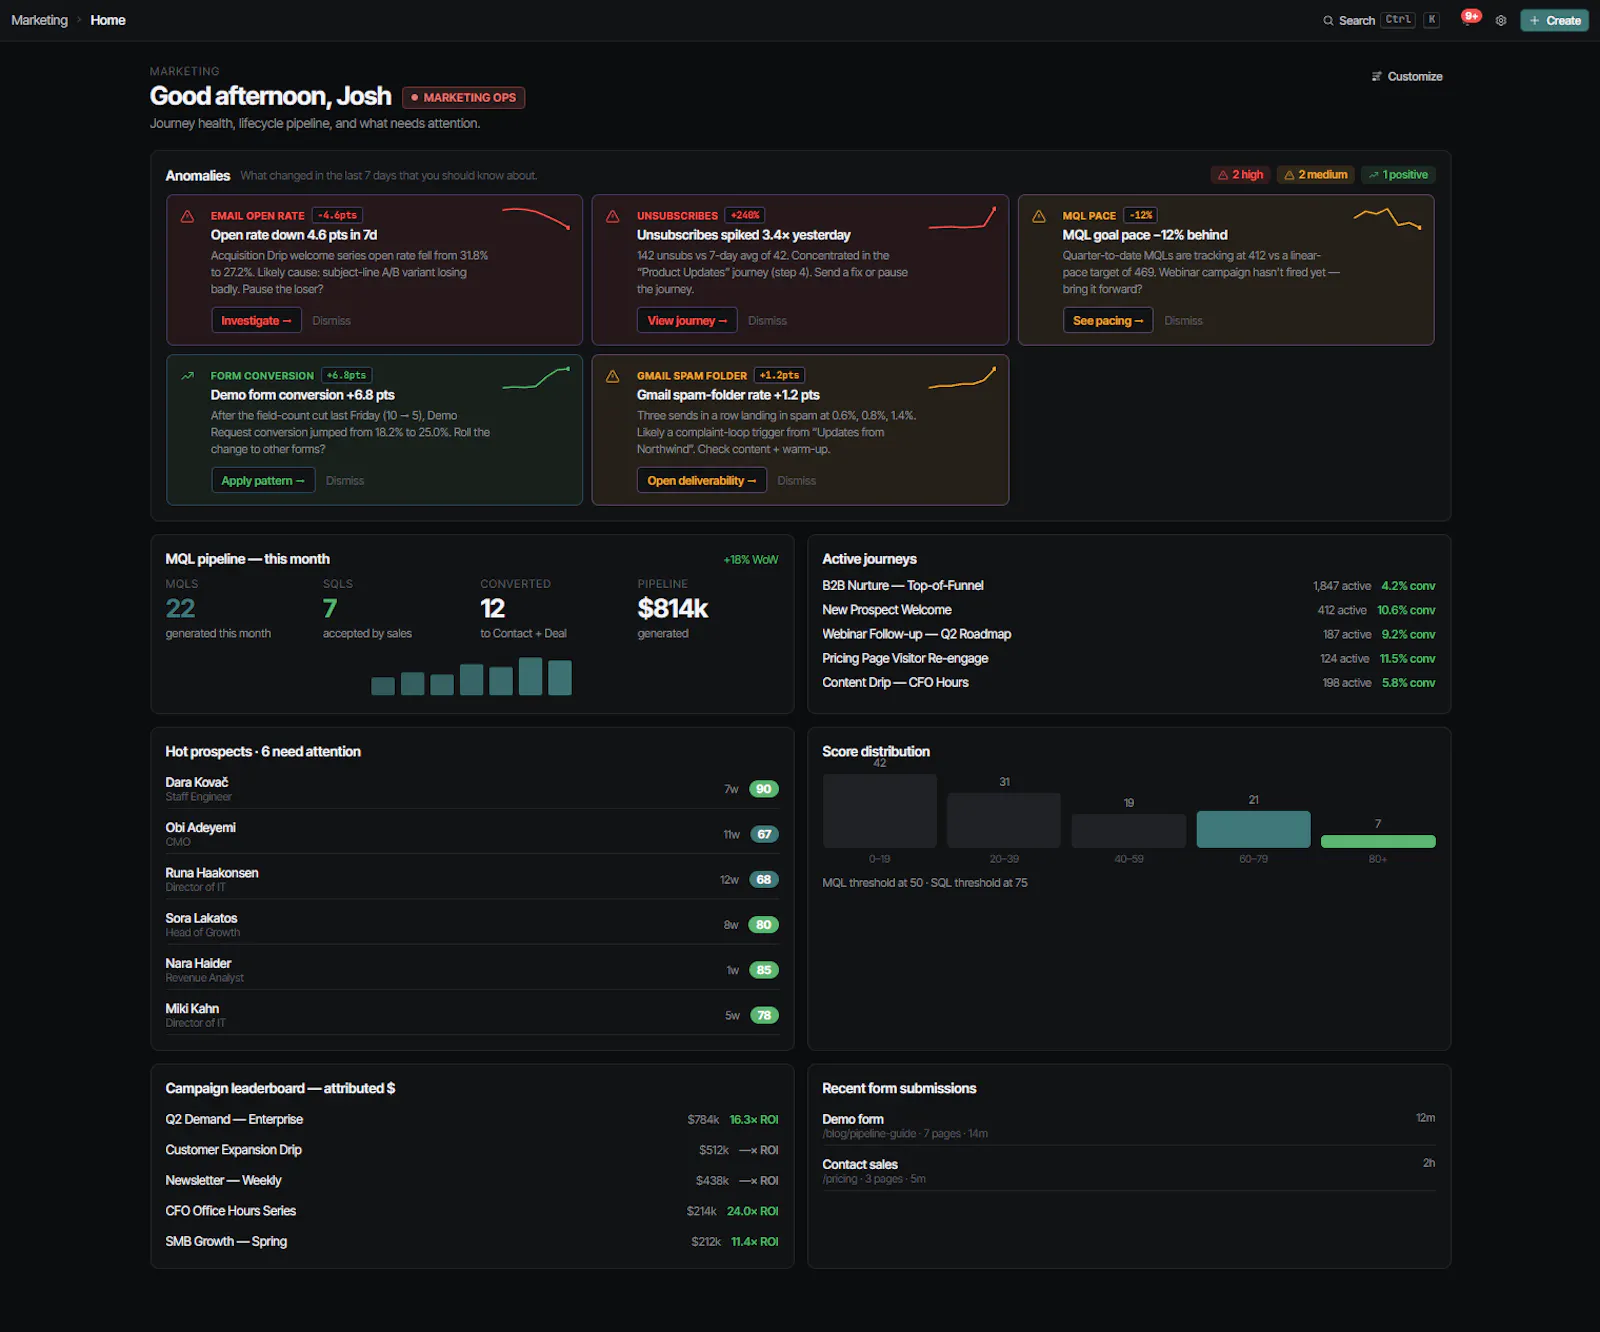This screenshot has width=1600, height=1332.
Task: Open the Contact sales submission
Action: click(1128, 1170)
